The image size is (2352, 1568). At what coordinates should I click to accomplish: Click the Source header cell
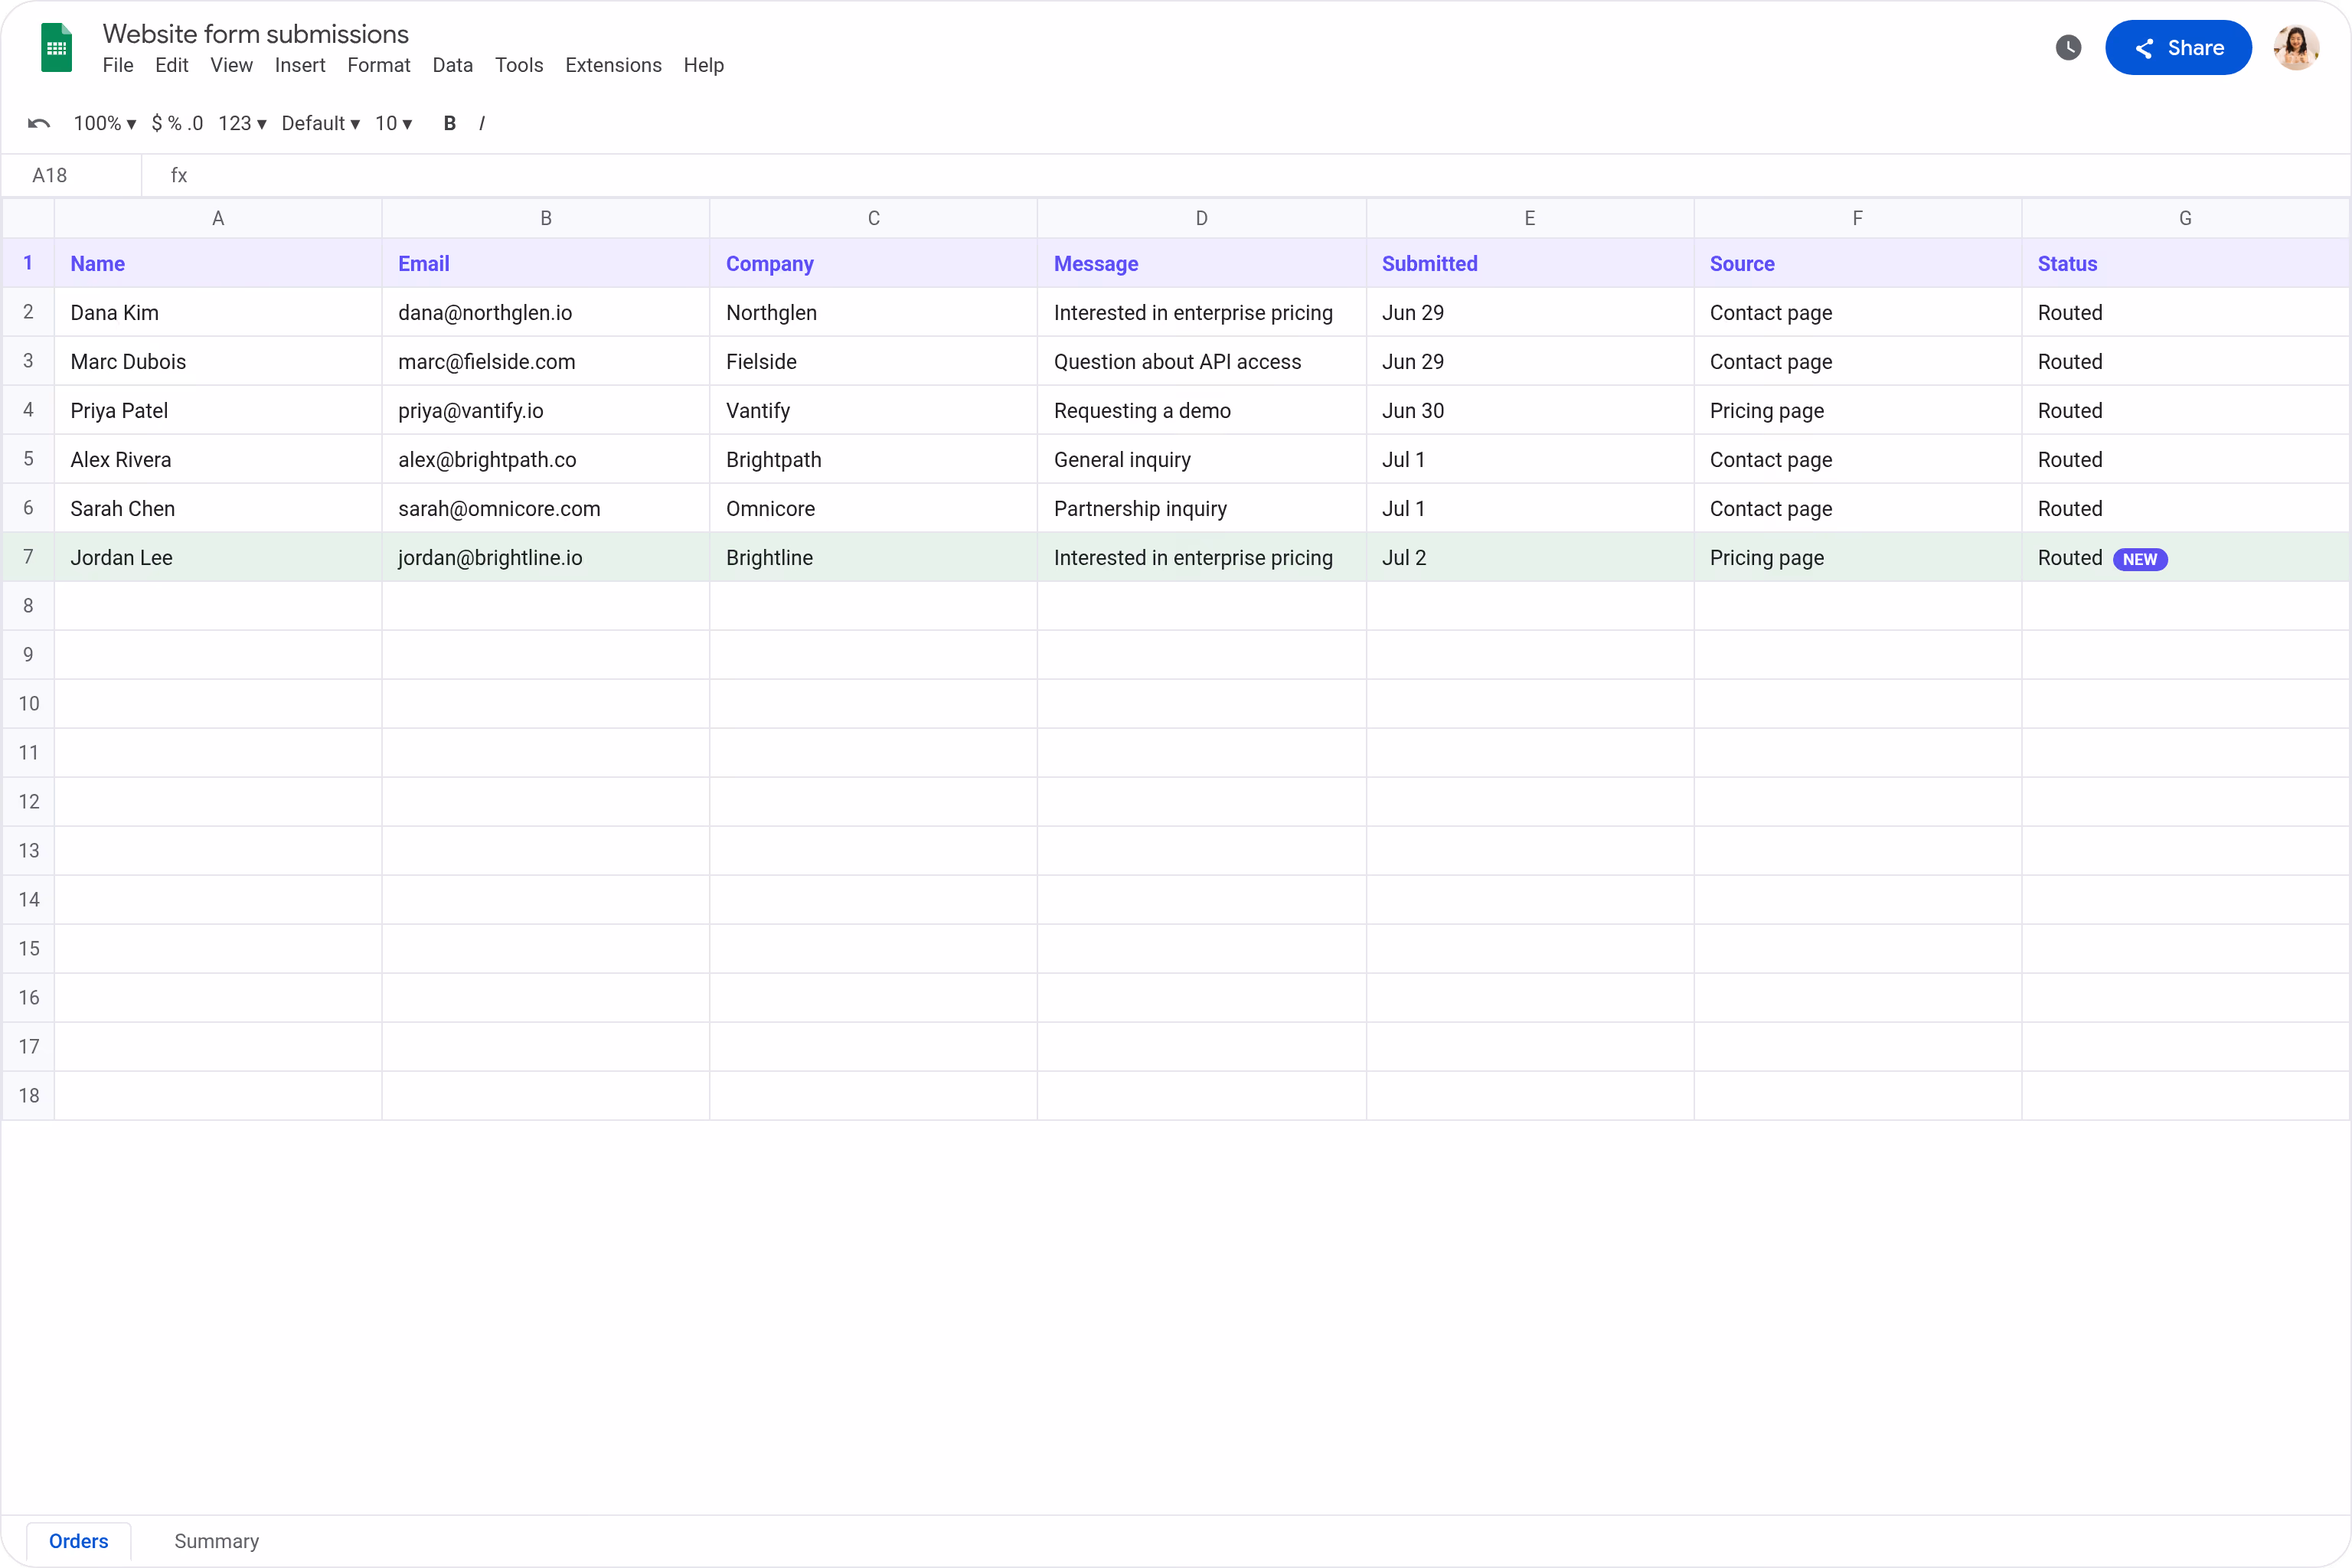pos(1858,263)
